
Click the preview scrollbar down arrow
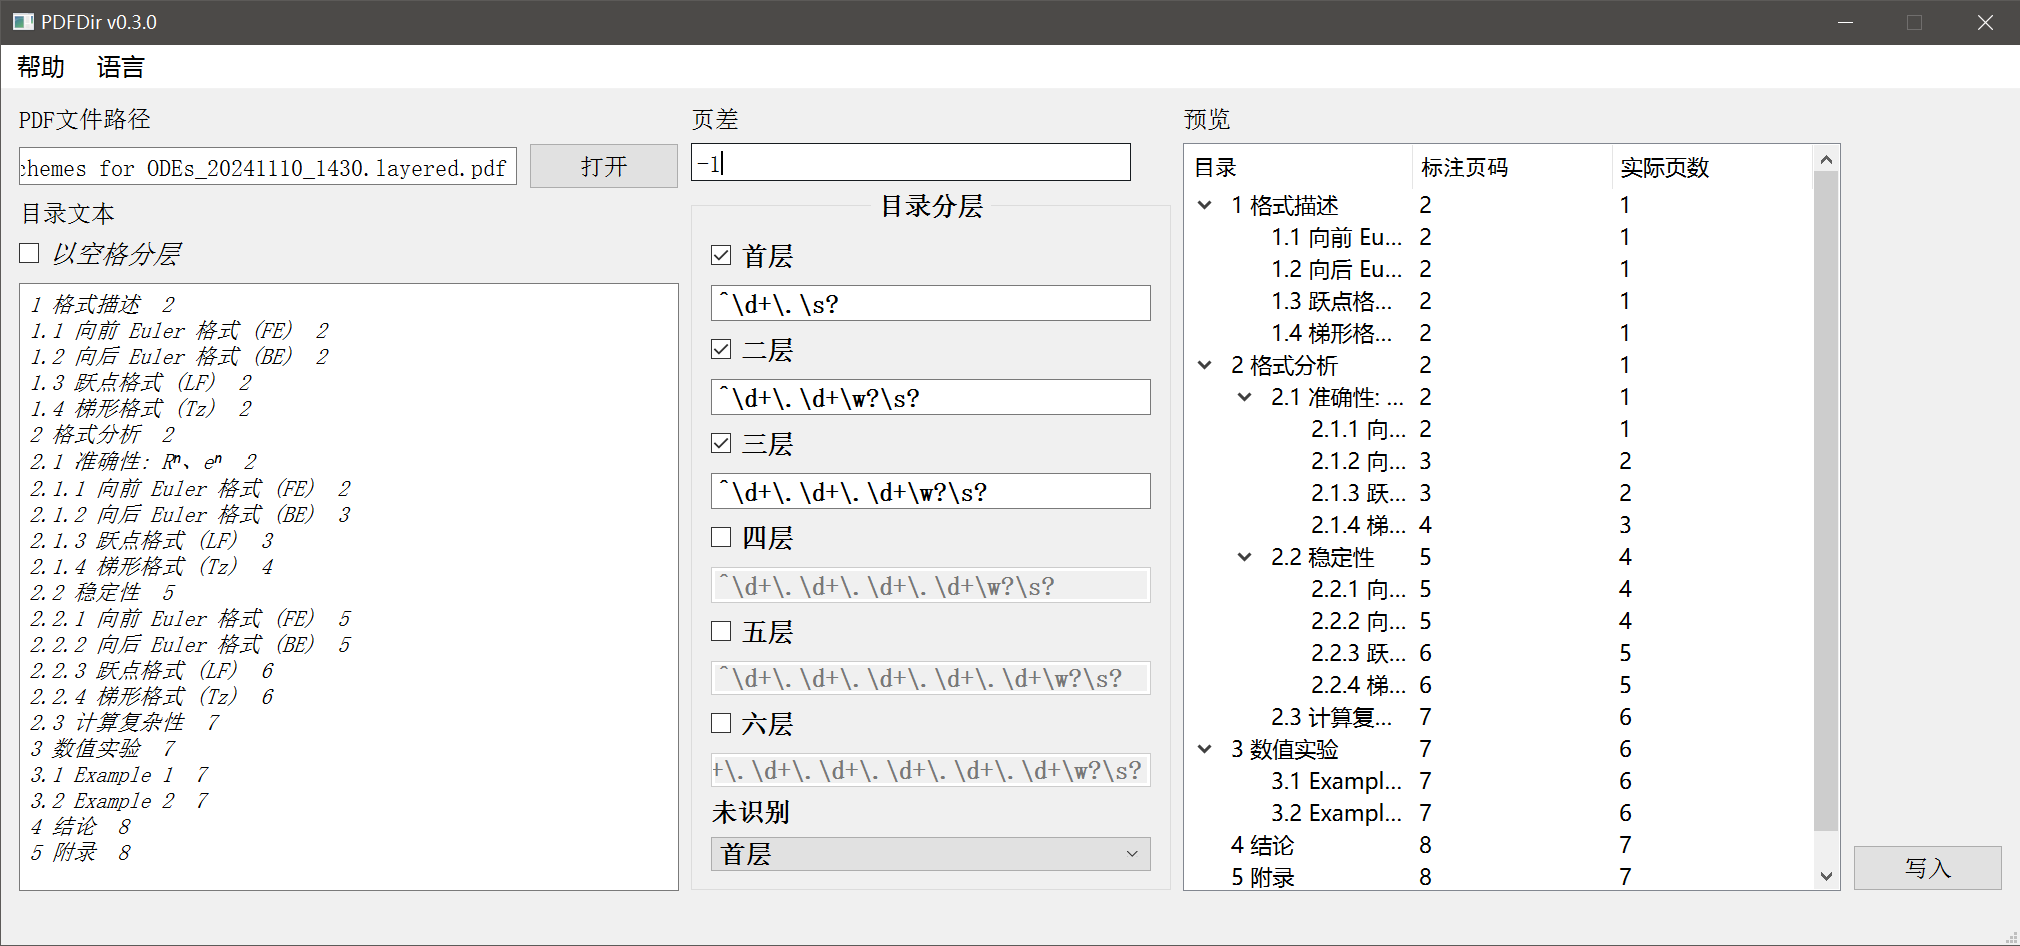click(1826, 876)
